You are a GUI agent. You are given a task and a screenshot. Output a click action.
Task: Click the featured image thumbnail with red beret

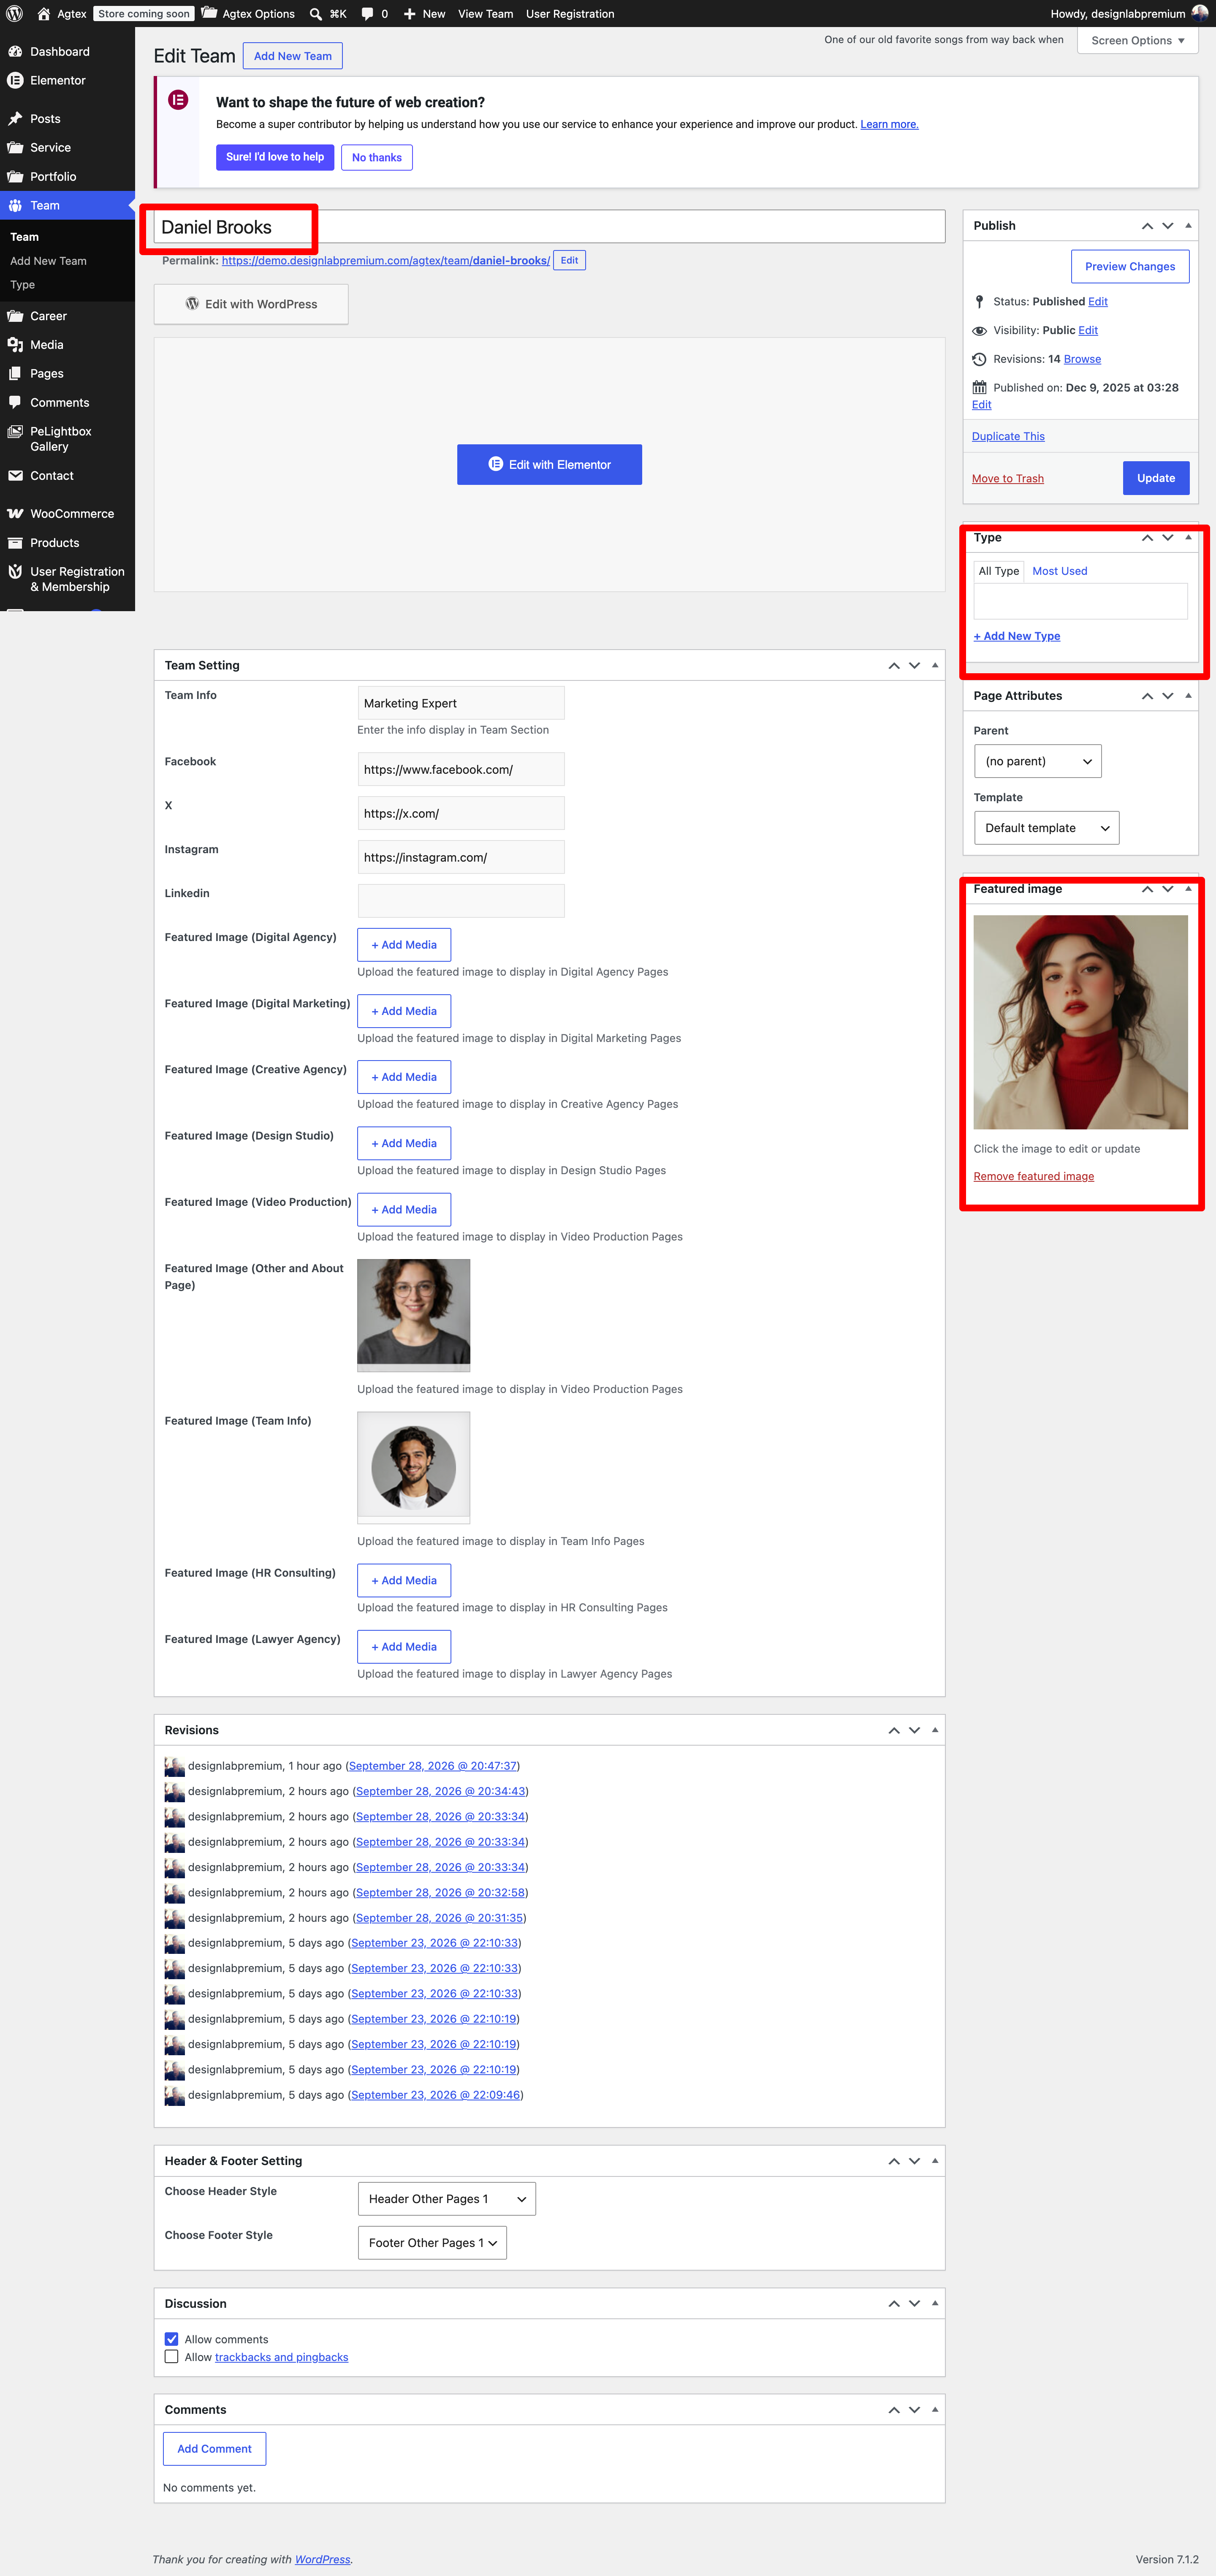[x=1080, y=1022]
